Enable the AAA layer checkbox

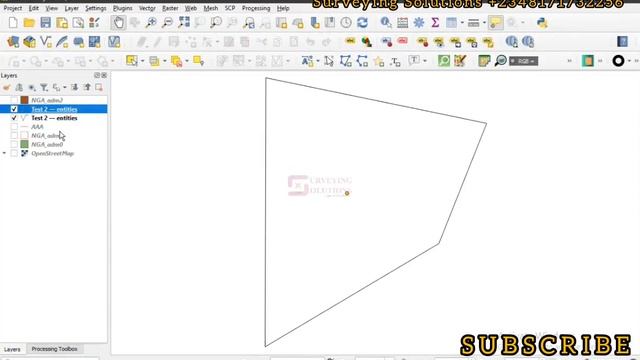[x=14, y=127]
